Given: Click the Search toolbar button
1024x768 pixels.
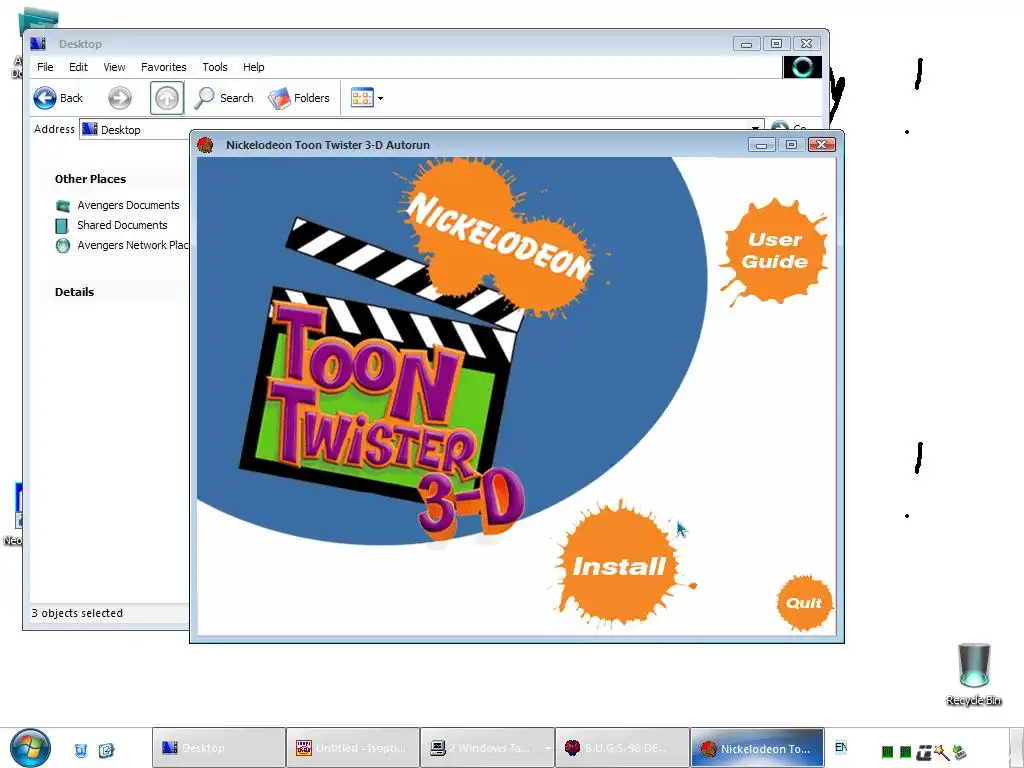Looking at the screenshot, I should 224,98.
